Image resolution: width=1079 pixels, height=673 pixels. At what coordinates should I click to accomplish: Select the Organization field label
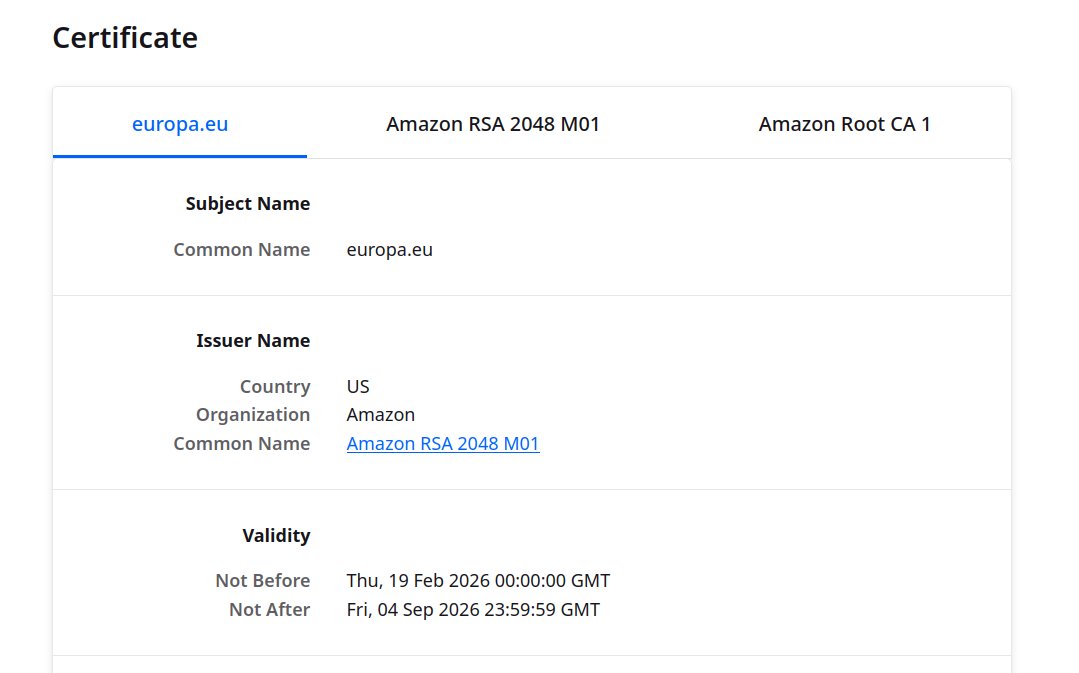click(253, 415)
